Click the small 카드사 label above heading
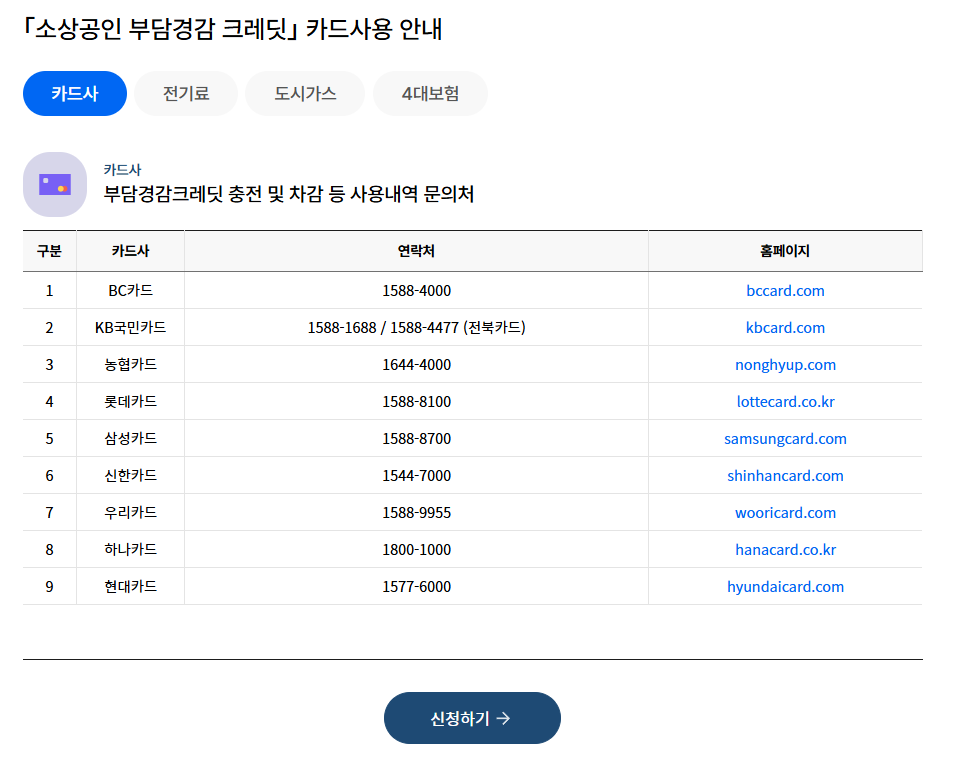Screen dimensions: 955x759 coord(122,169)
